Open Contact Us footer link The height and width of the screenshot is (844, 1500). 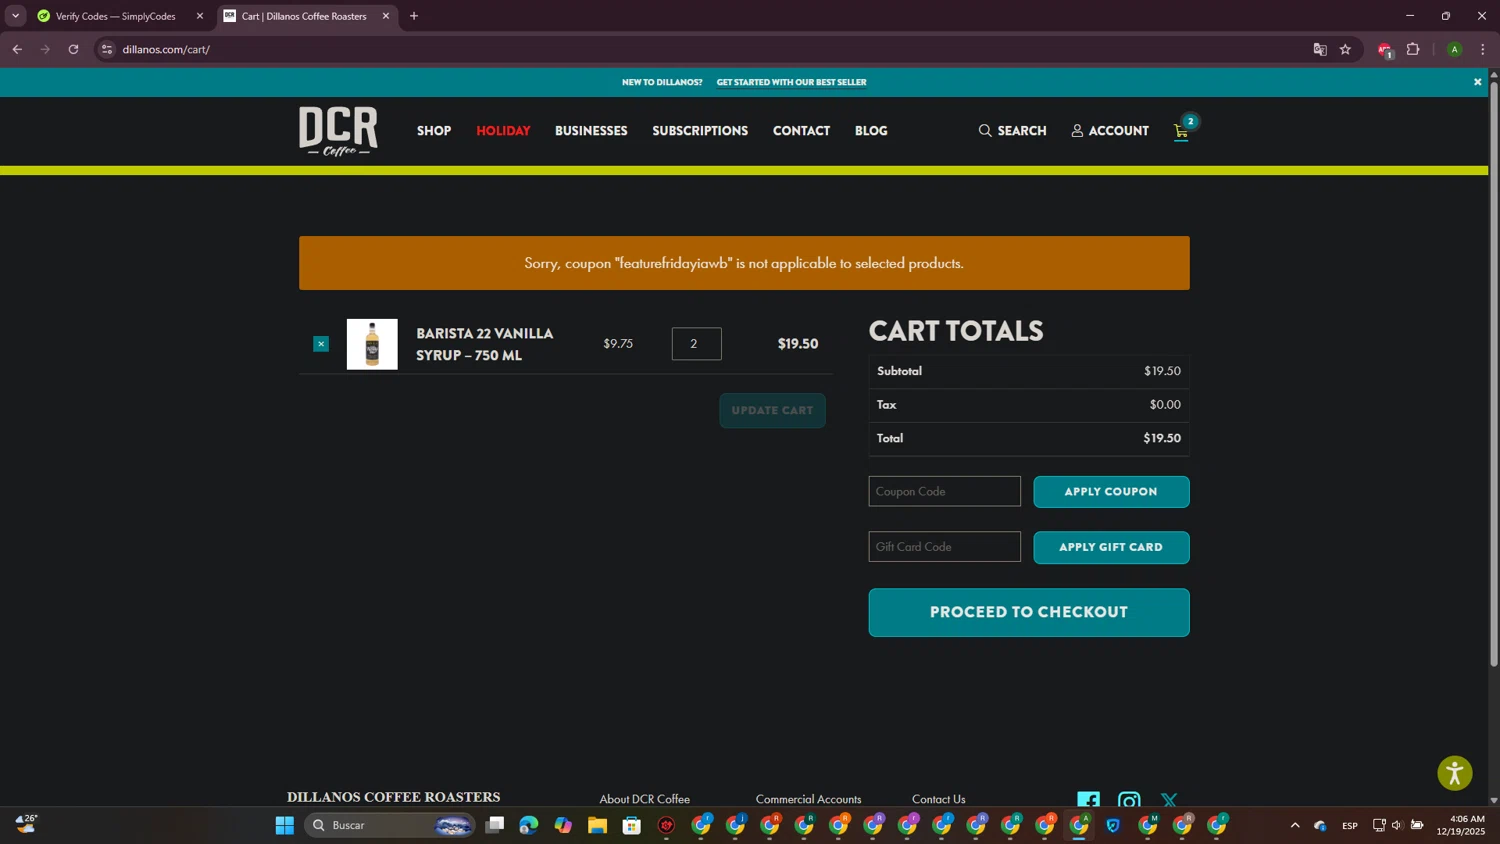tap(939, 799)
